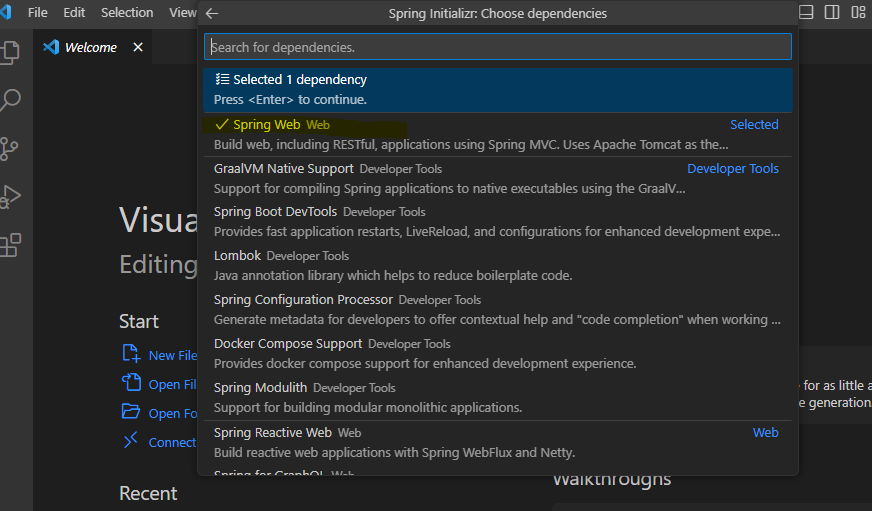Screen dimensions: 872x511
Task: Select the Spring Reactive Web dependency
Action: [x=498, y=442]
